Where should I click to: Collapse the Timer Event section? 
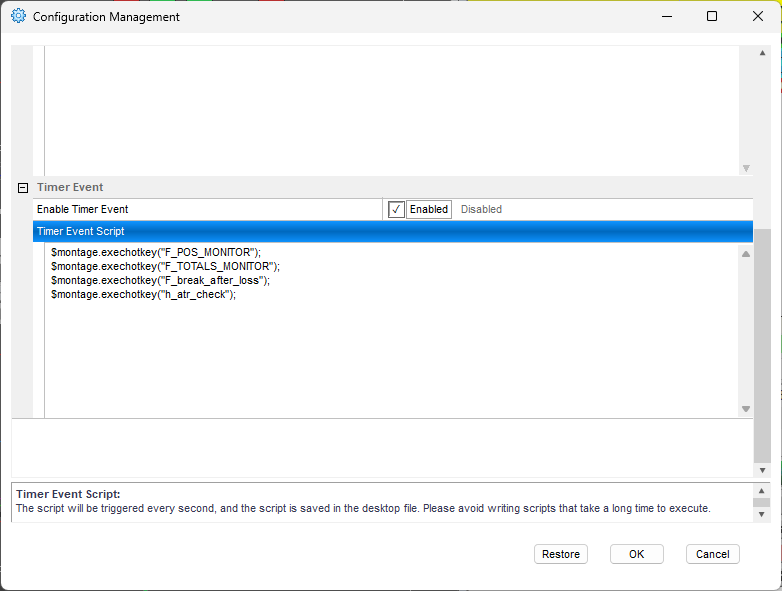[22, 188]
